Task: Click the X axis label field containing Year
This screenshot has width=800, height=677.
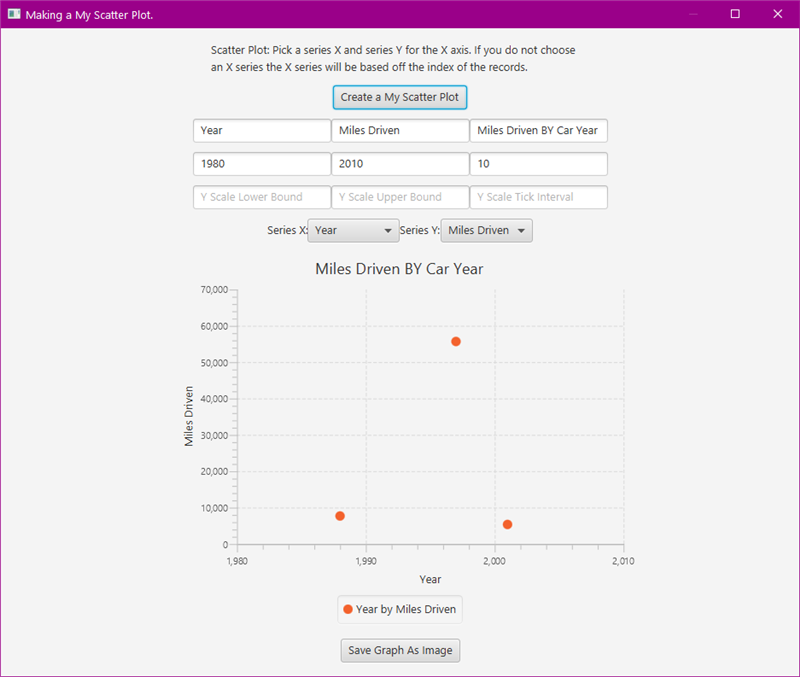Action: point(261,131)
